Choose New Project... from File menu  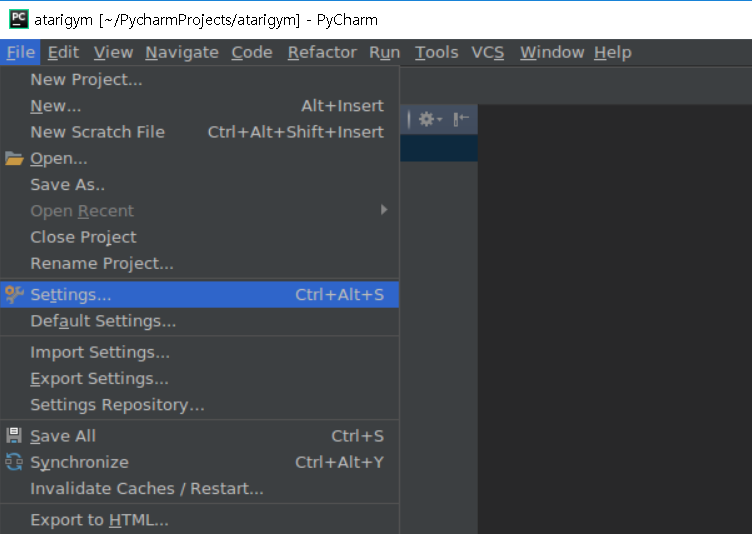(200, 80)
